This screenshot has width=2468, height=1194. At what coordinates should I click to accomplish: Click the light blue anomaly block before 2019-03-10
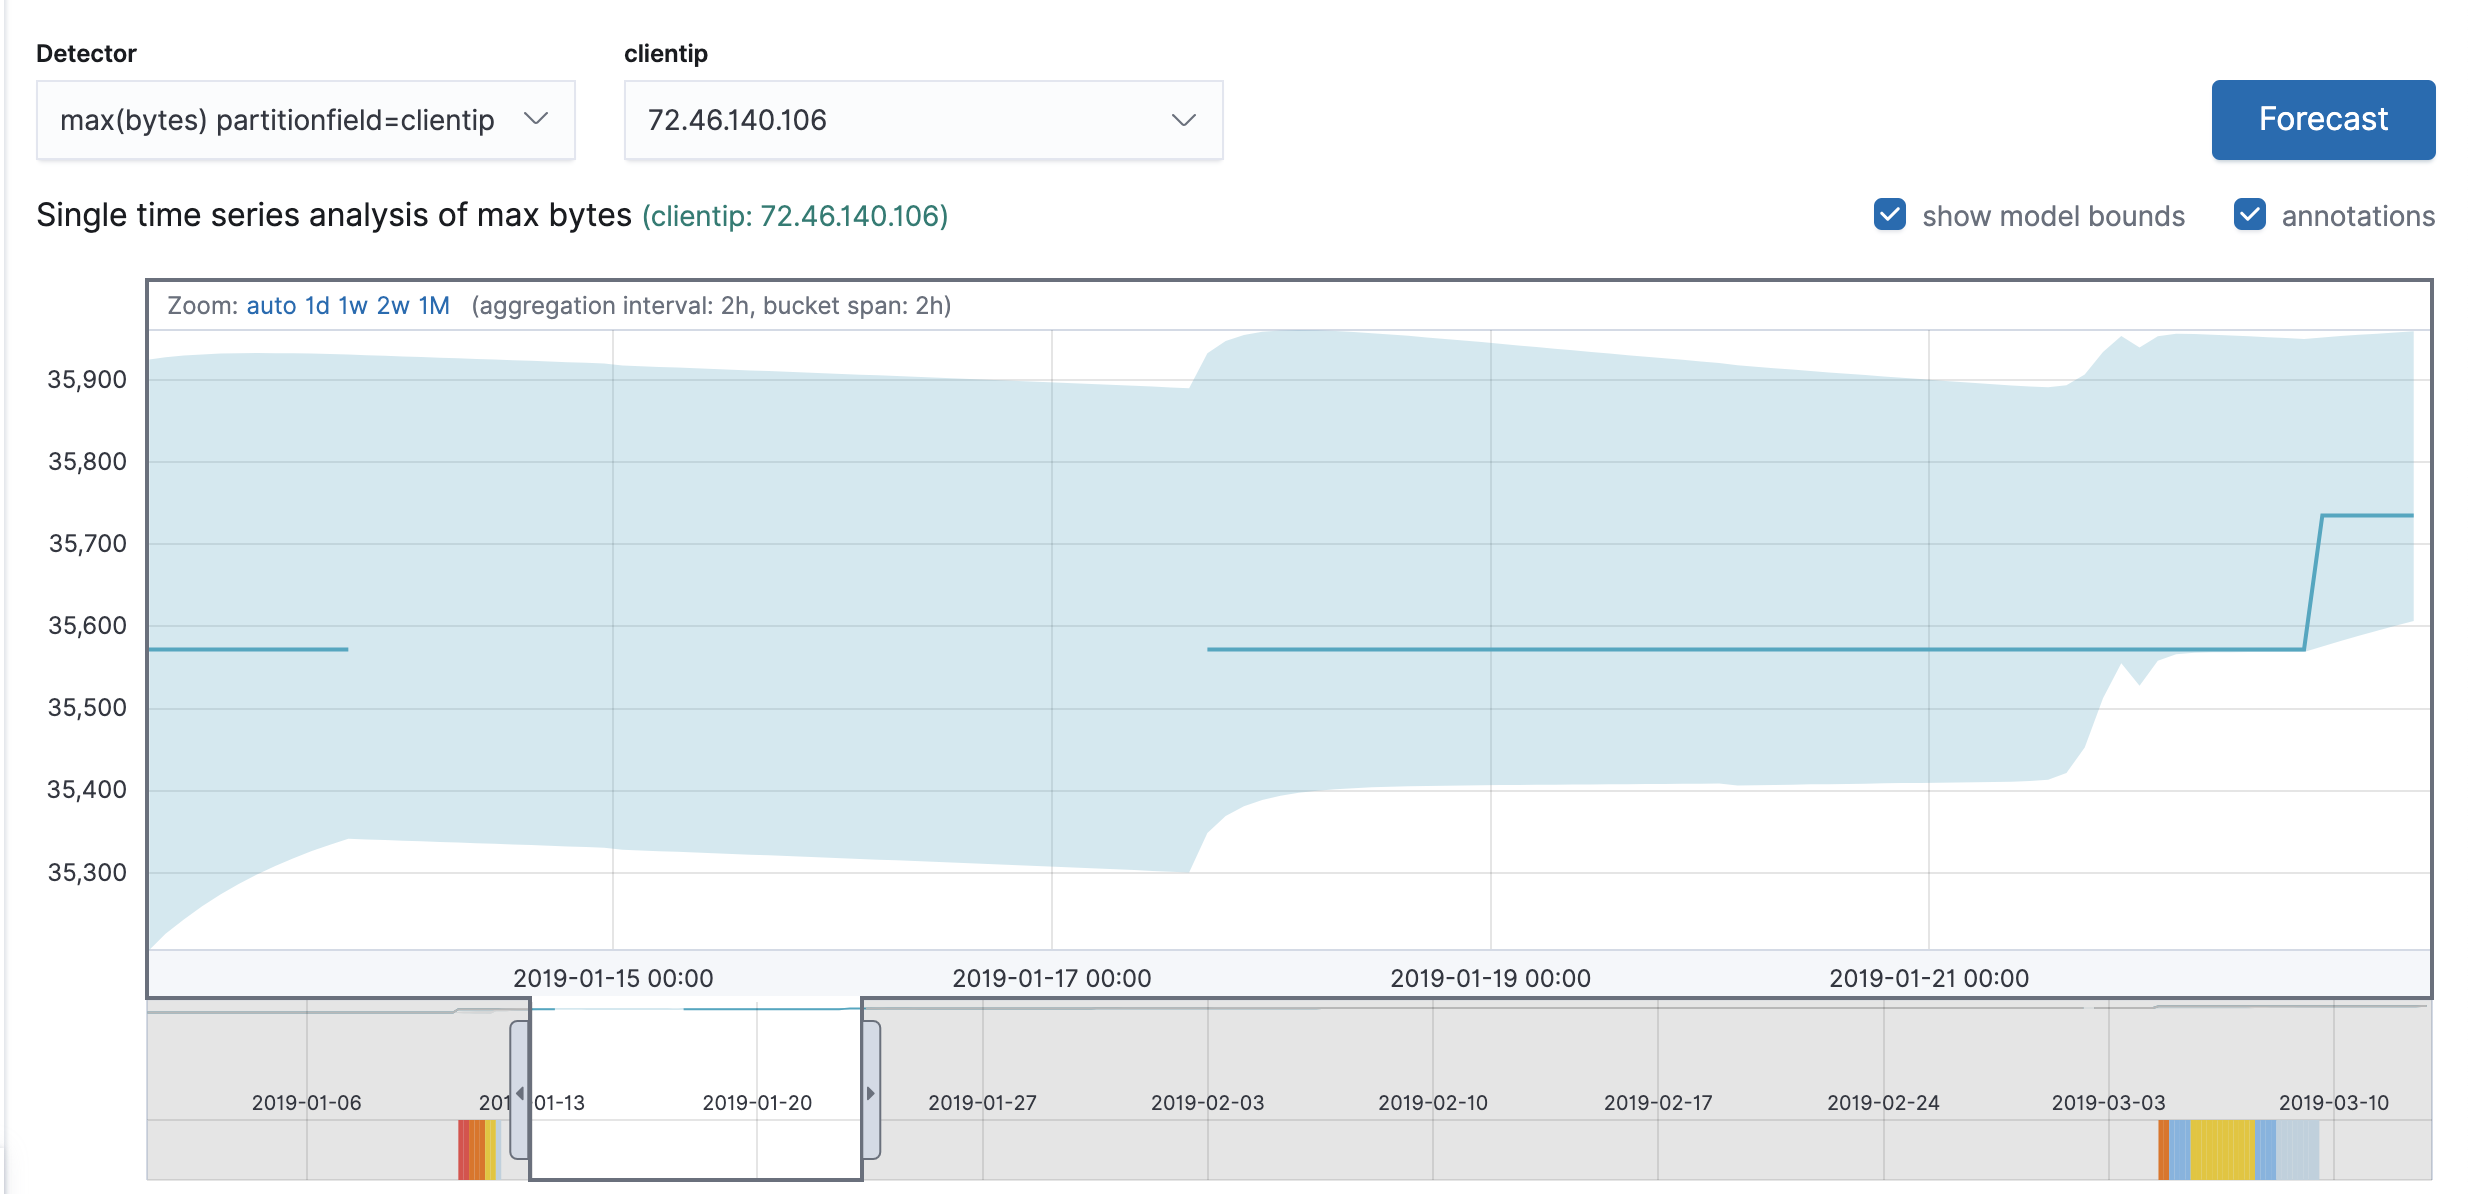(x=2298, y=1150)
